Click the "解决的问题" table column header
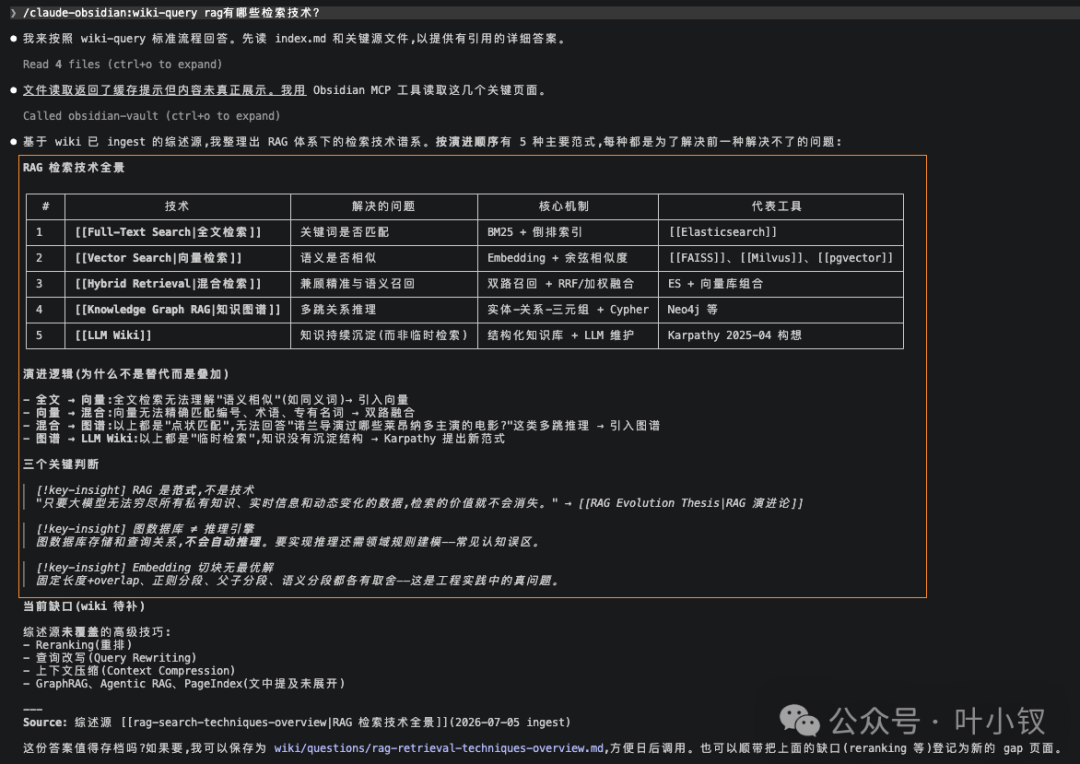1080x764 pixels. (x=384, y=206)
